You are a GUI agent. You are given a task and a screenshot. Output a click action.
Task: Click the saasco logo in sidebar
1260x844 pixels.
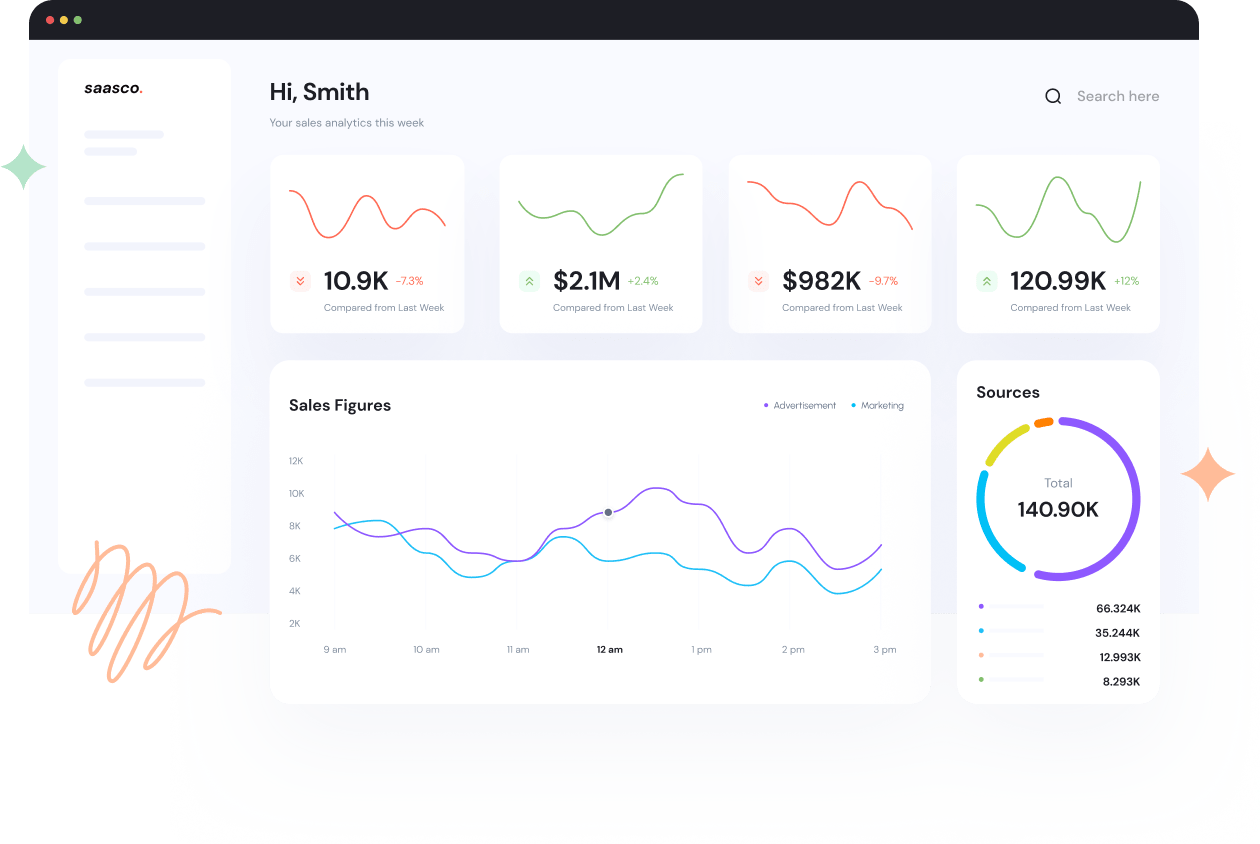(113, 88)
